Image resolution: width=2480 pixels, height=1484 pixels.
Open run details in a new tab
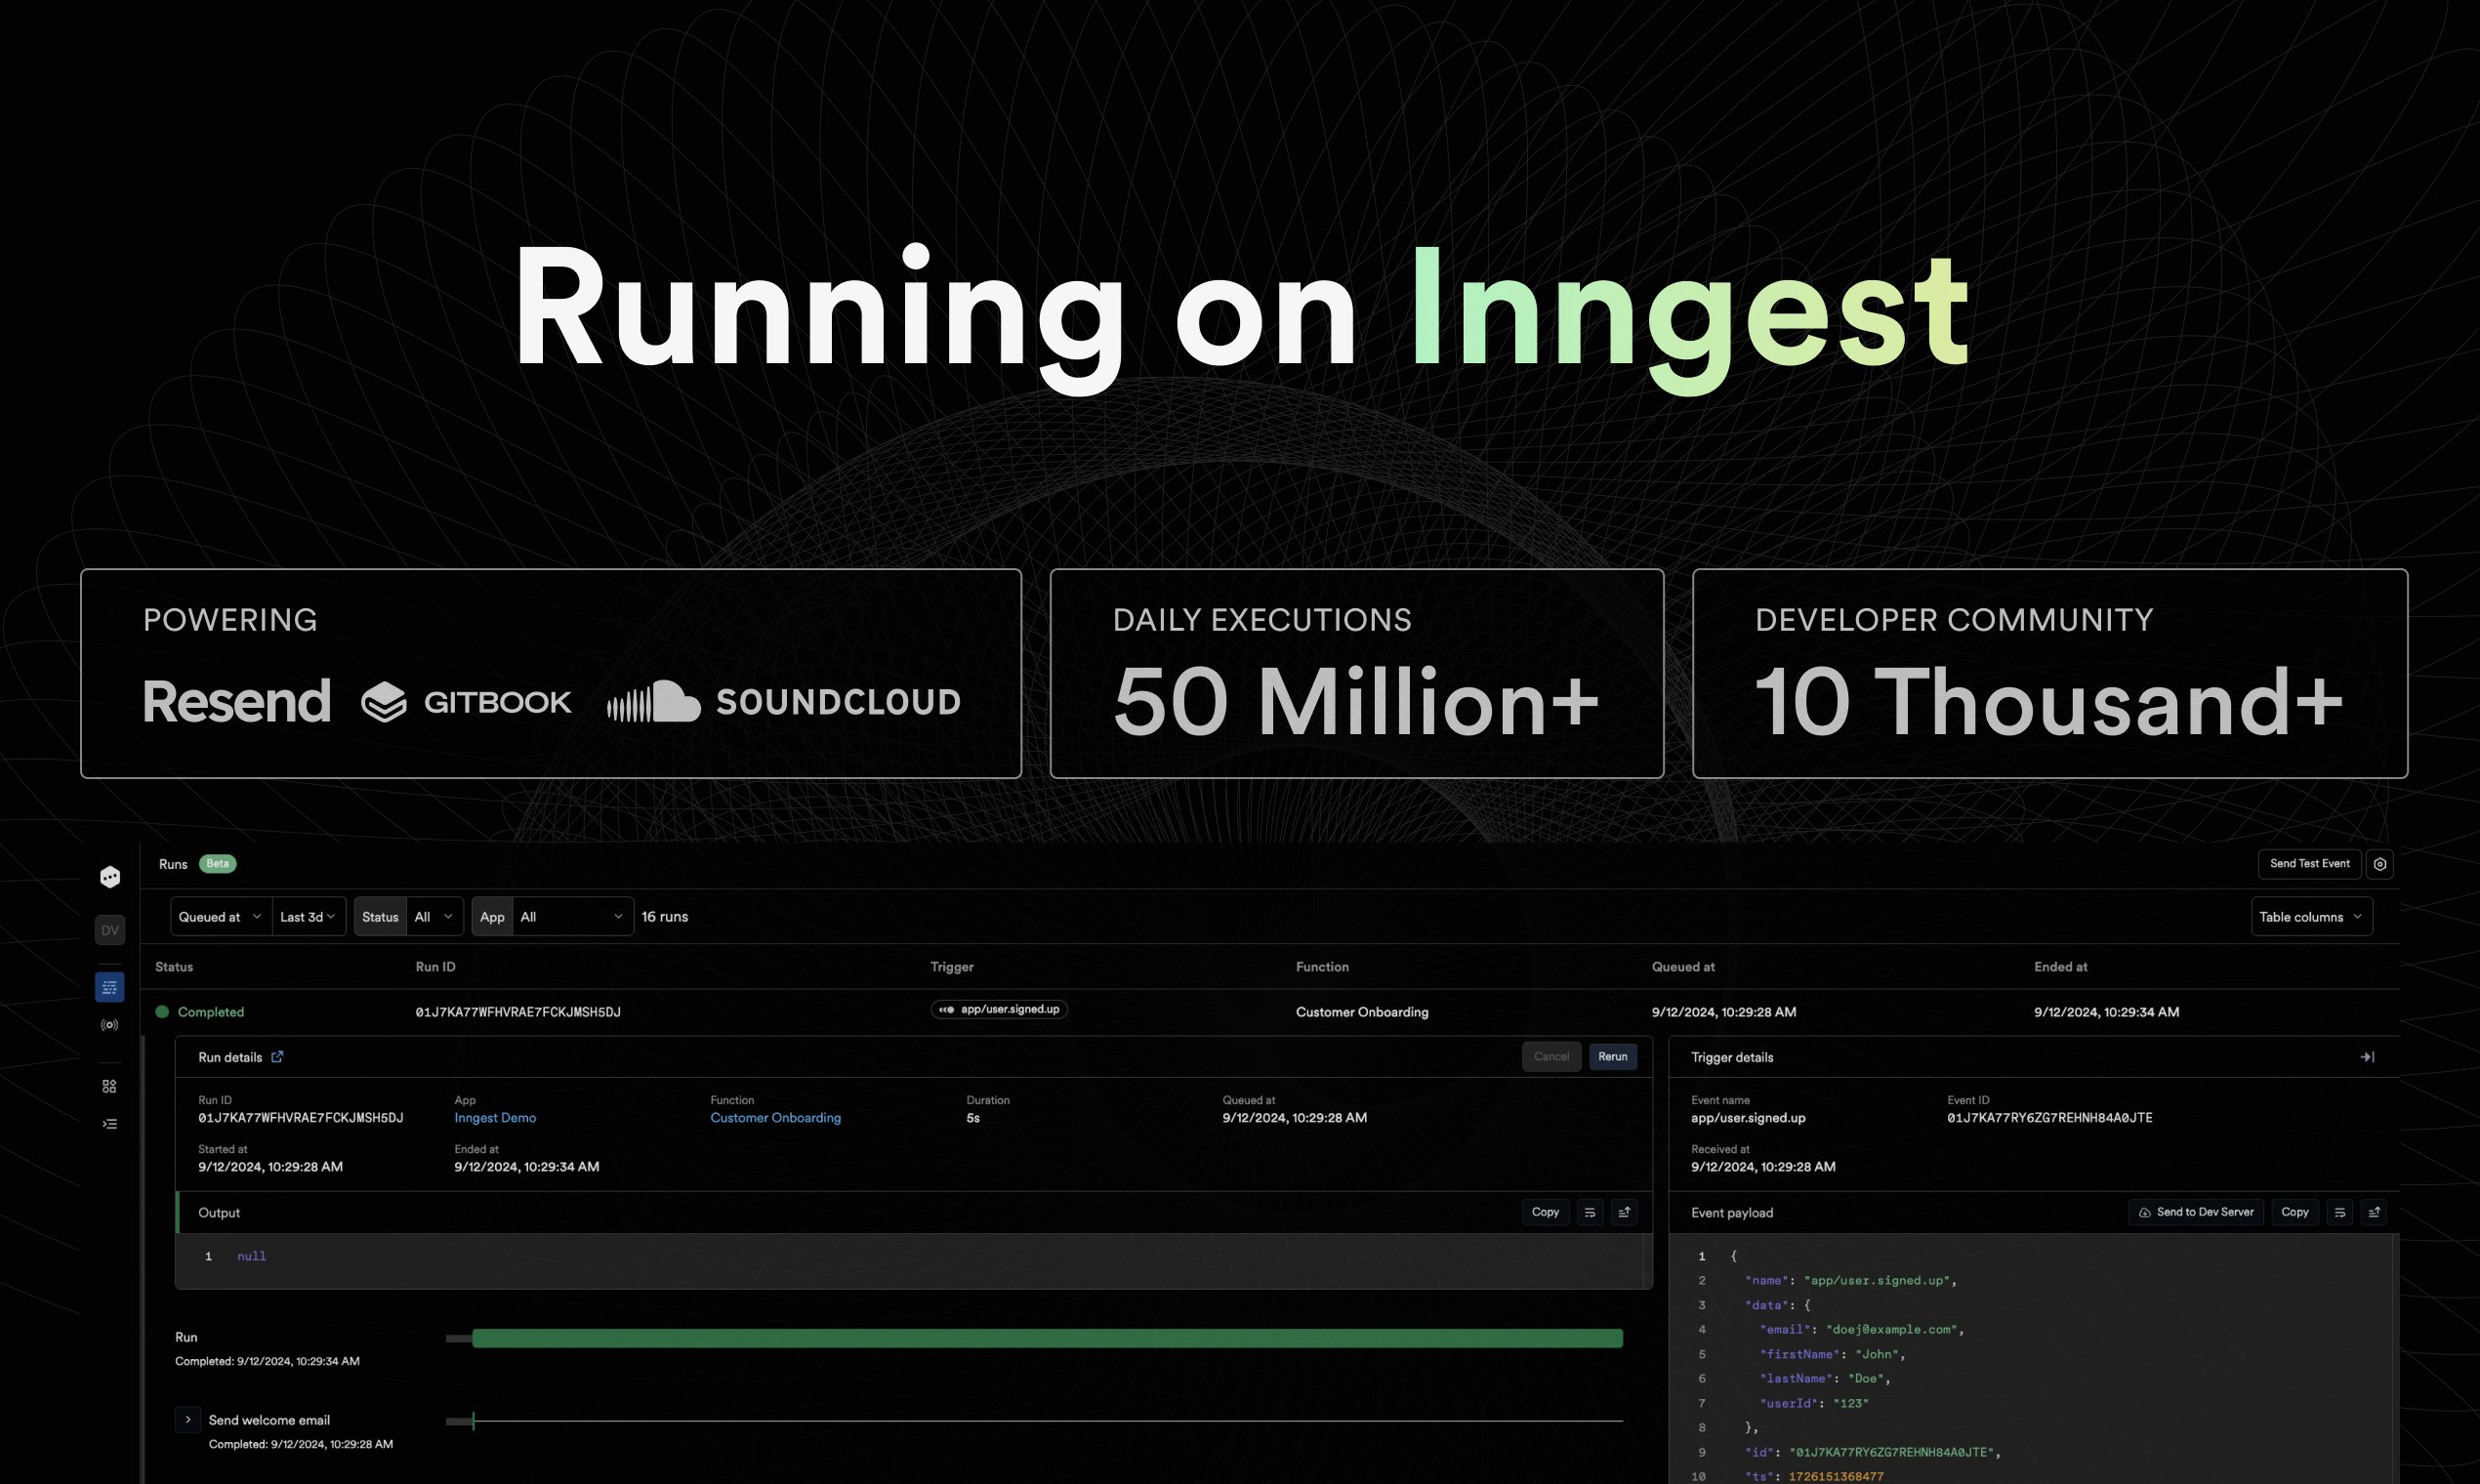click(277, 1056)
